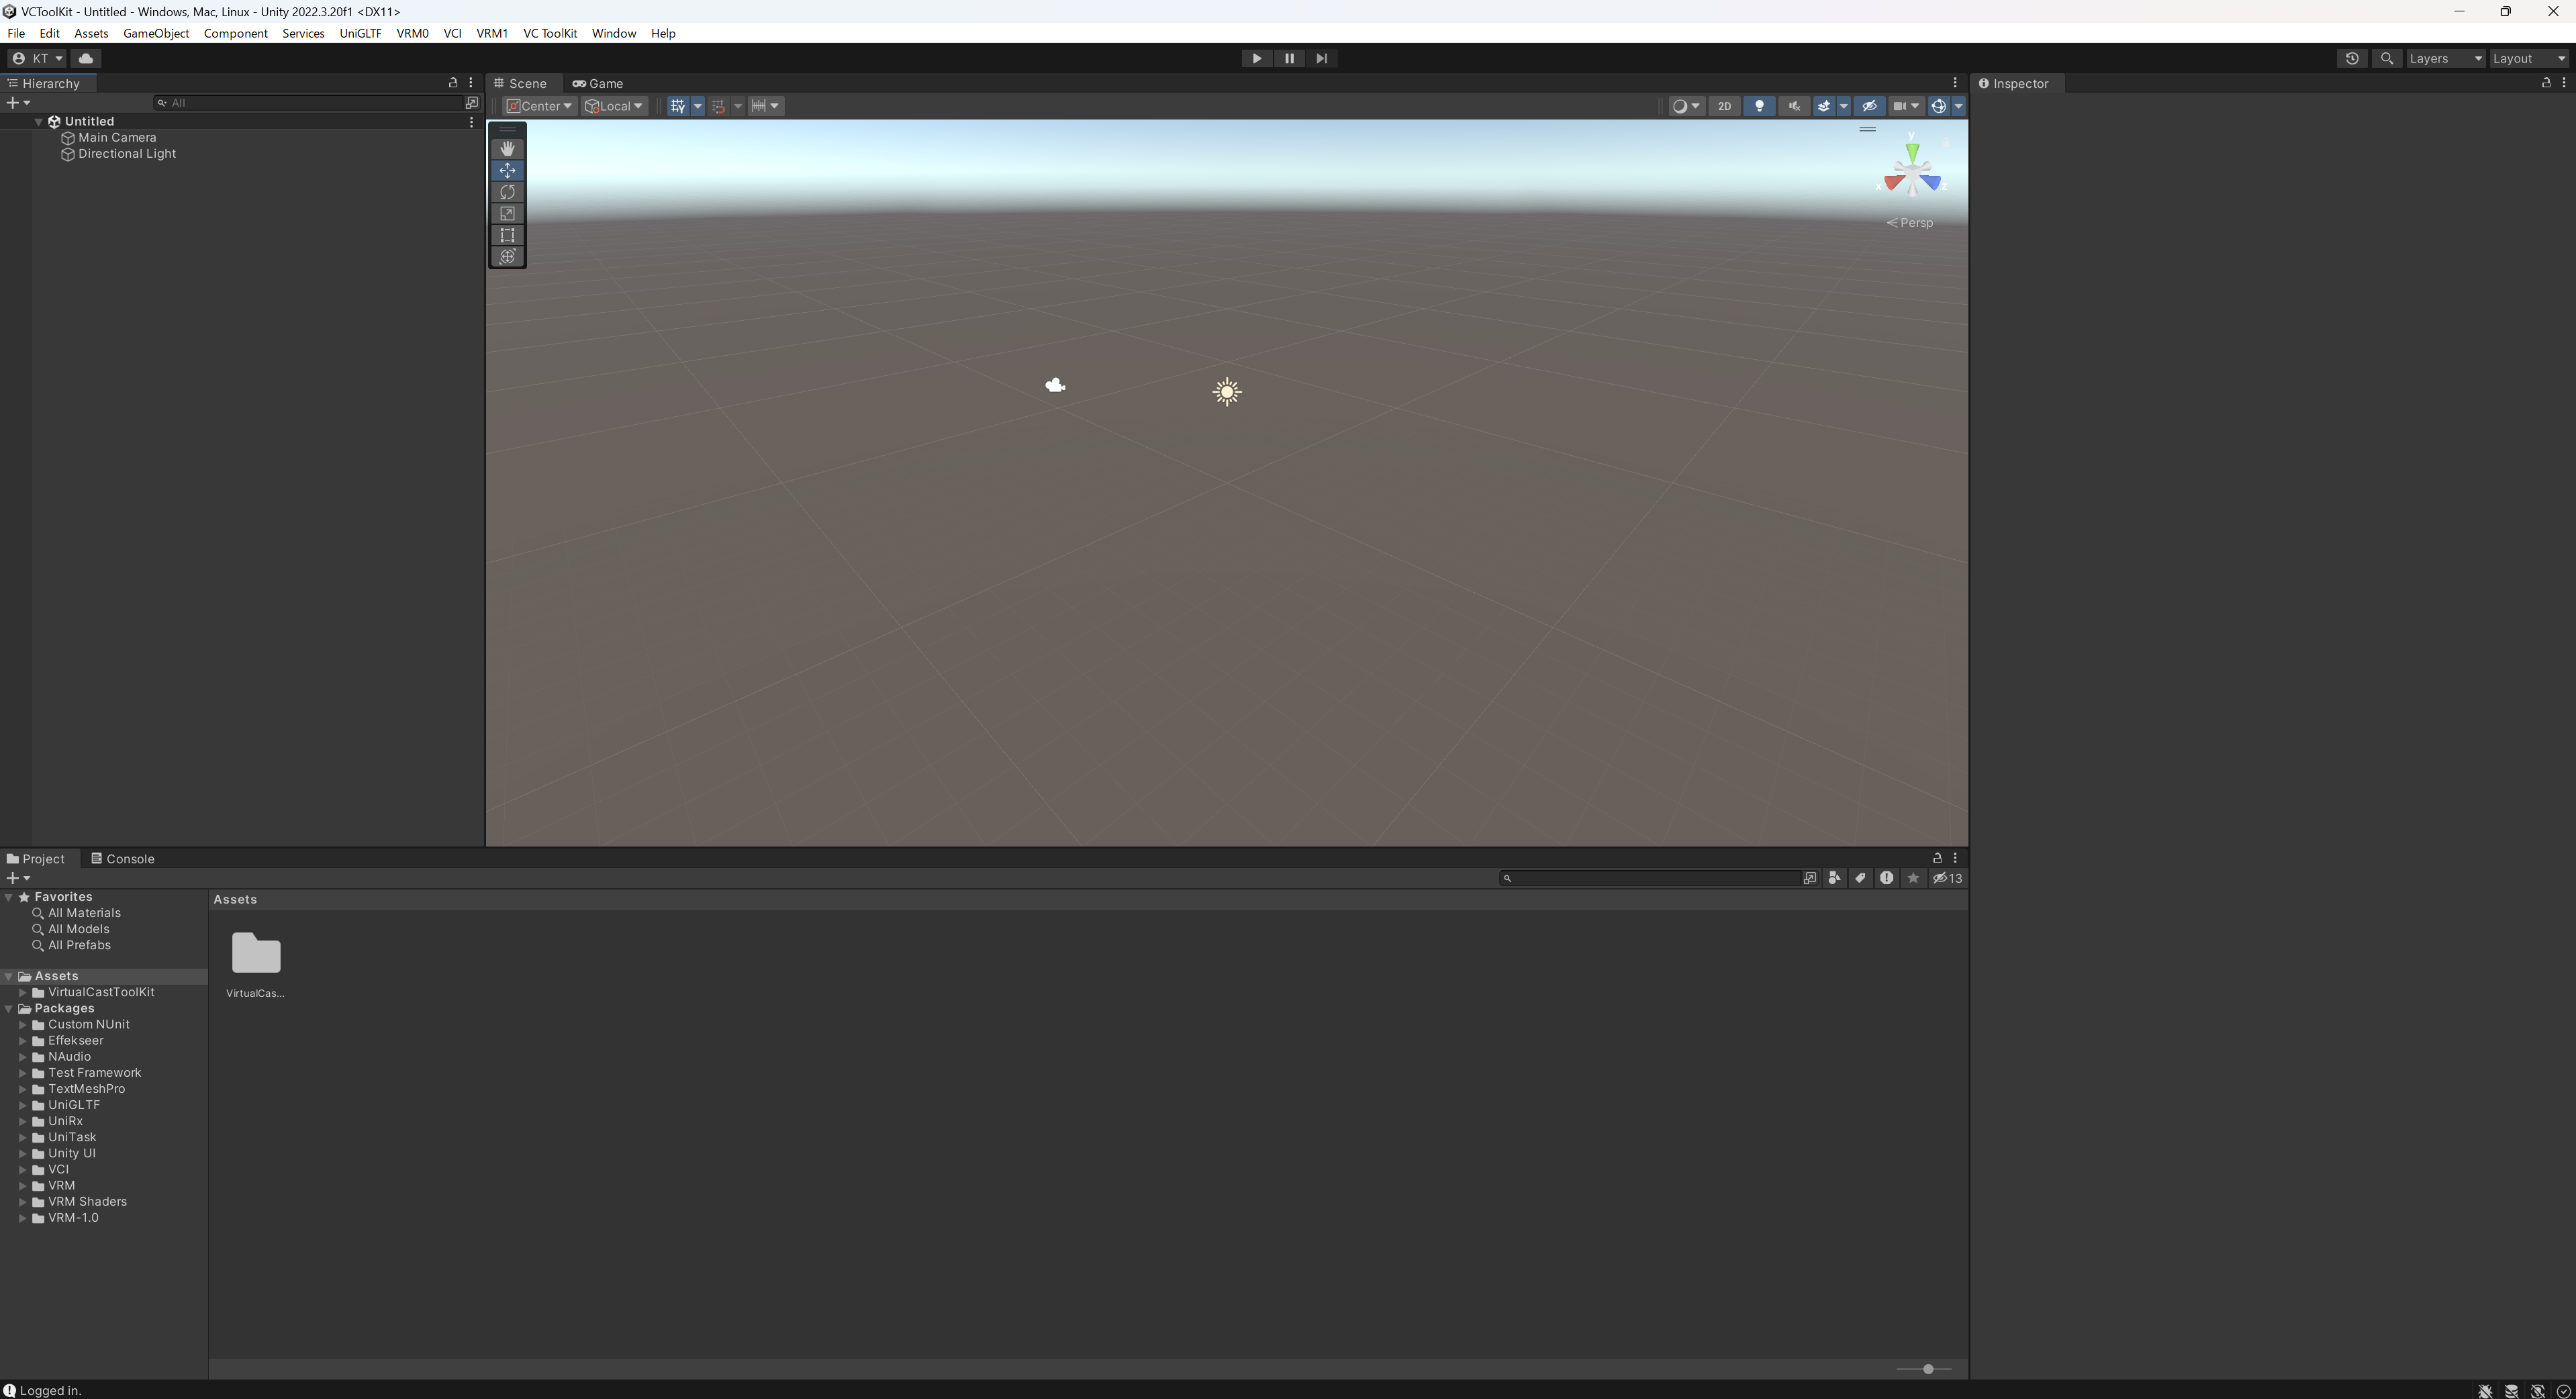Select the Rect transform tool
This screenshot has height=1399, width=2576.
(x=507, y=235)
